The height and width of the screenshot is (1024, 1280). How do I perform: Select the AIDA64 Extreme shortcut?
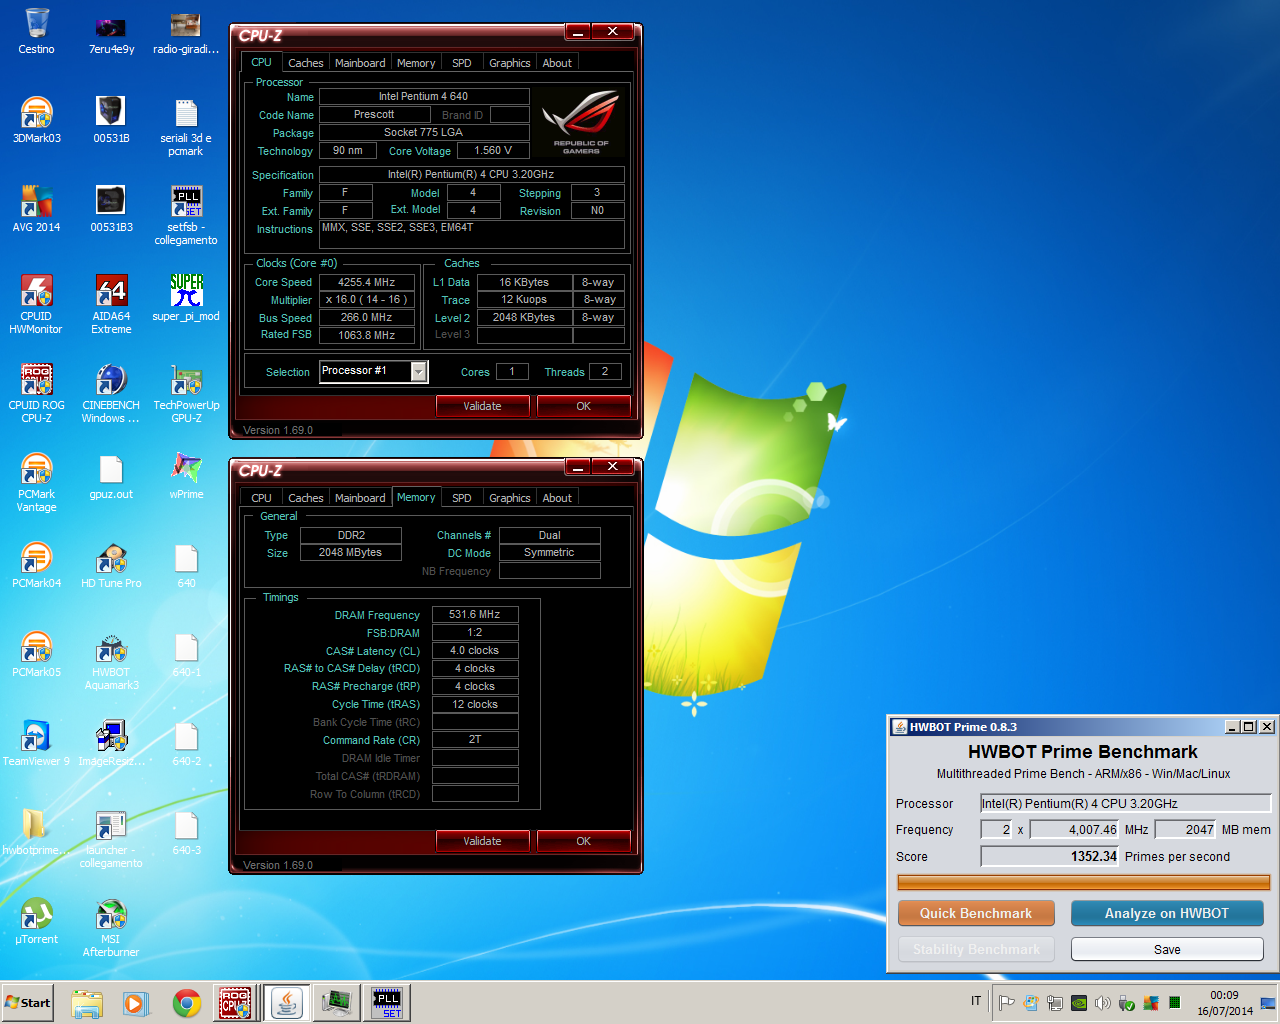click(x=111, y=304)
